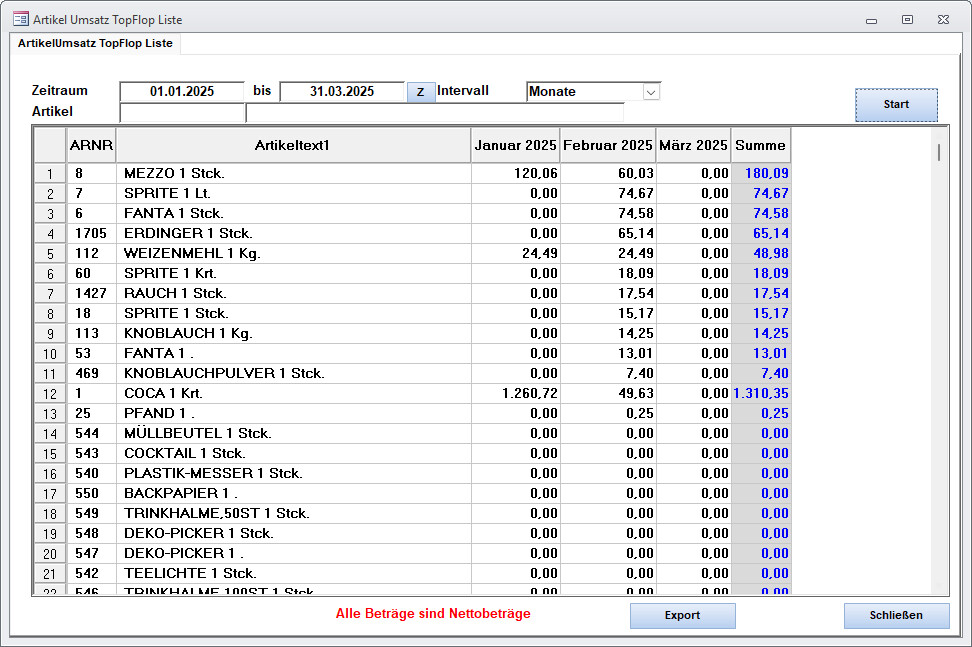Switch to the ArtikelUmsatz TopFlop Liste tab
The width and height of the screenshot is (972, 647).
95,44
